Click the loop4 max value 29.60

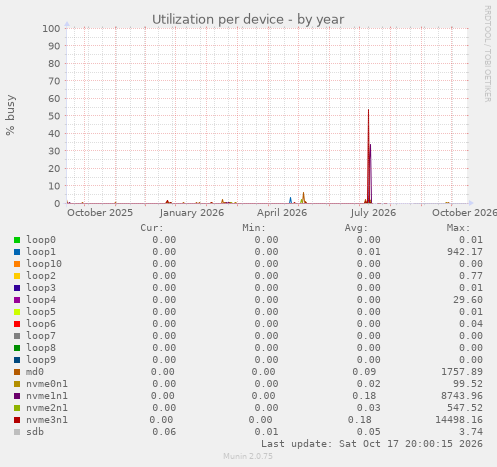(x=468, y=300)
